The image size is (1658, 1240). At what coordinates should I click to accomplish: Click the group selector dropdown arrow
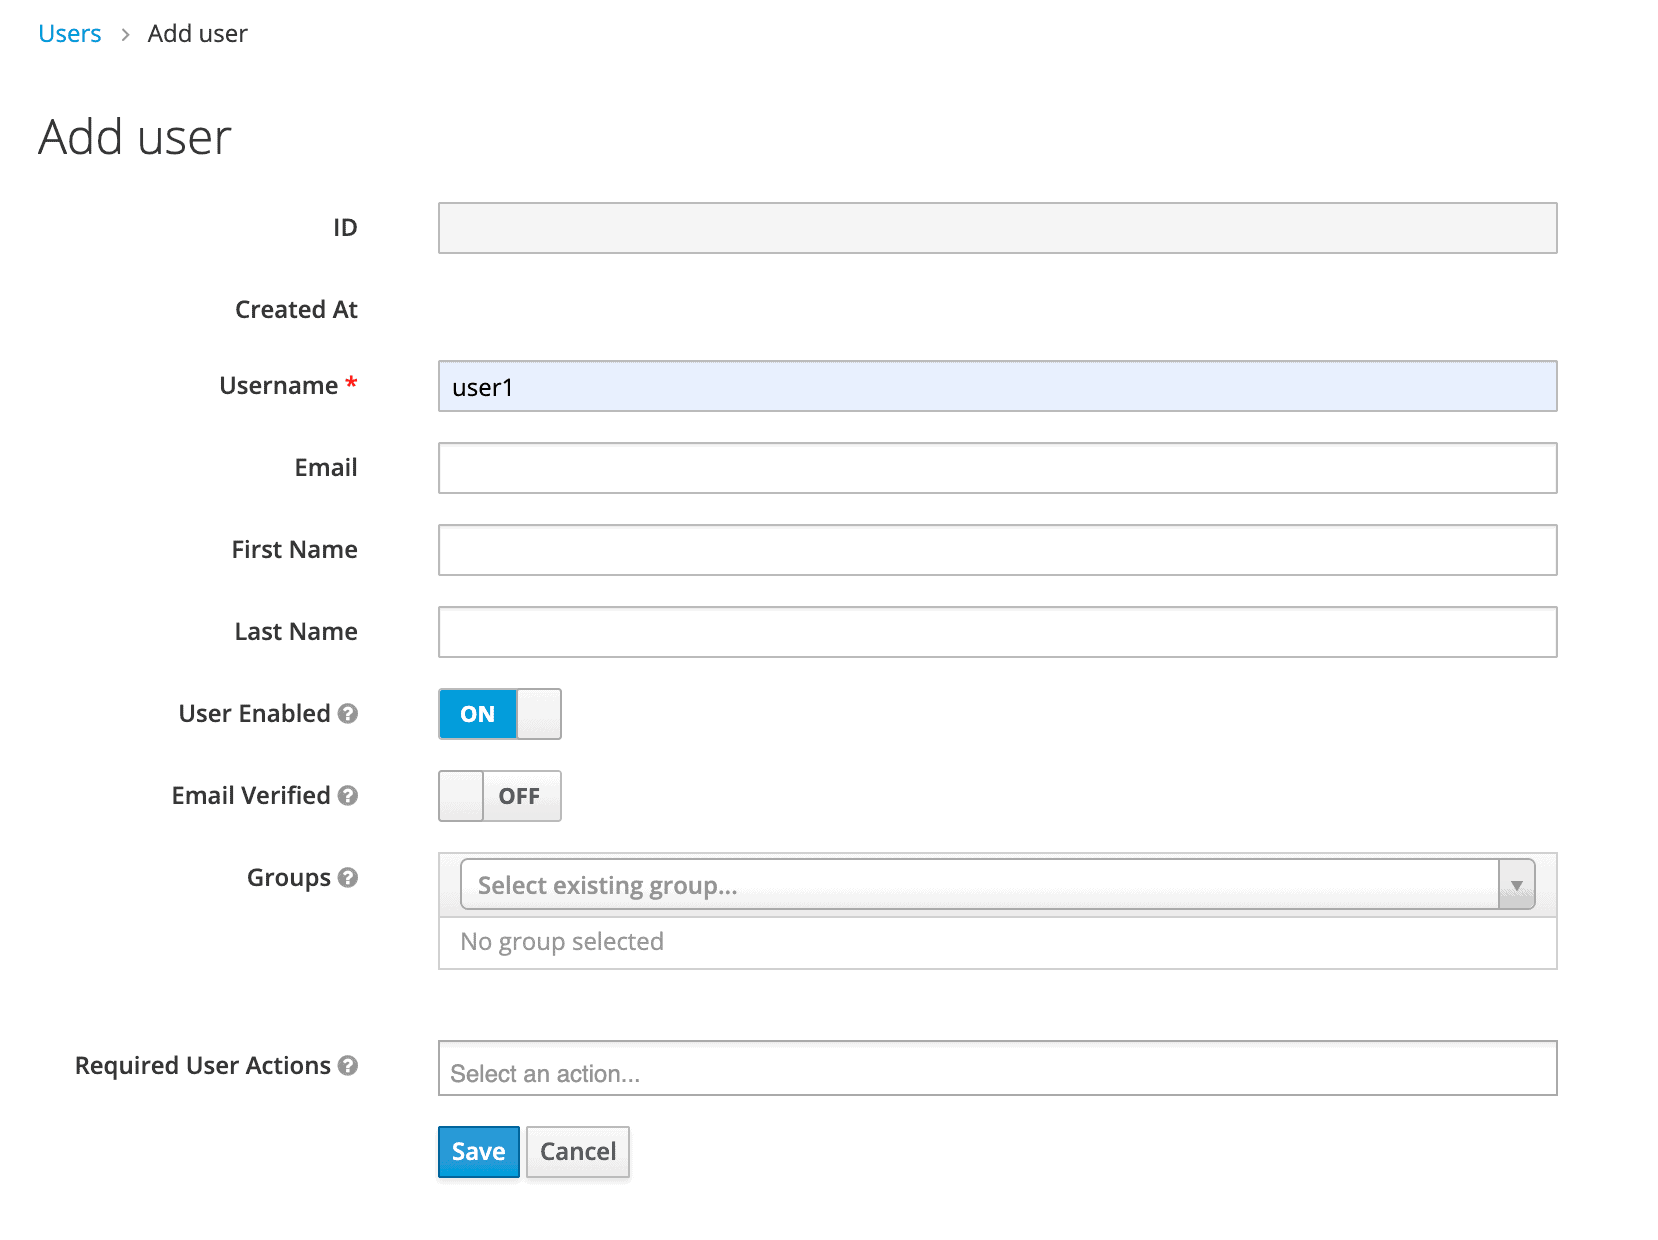(1517, 884)
